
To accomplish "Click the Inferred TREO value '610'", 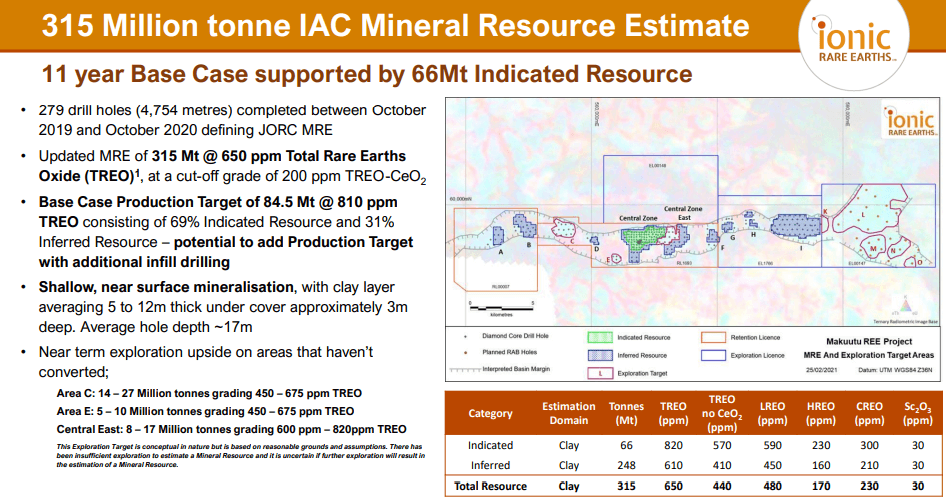I will click(673, 465).
